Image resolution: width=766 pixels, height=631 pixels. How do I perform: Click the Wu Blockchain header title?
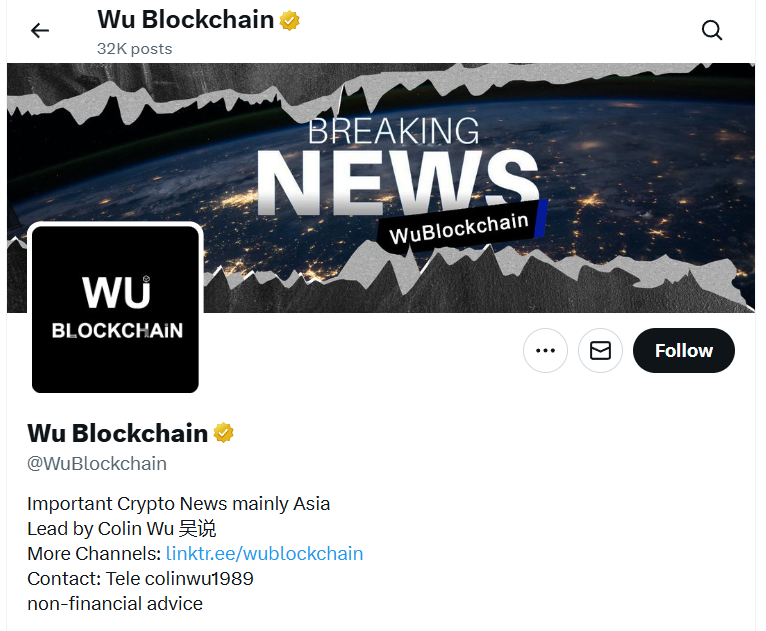[185, 20]
